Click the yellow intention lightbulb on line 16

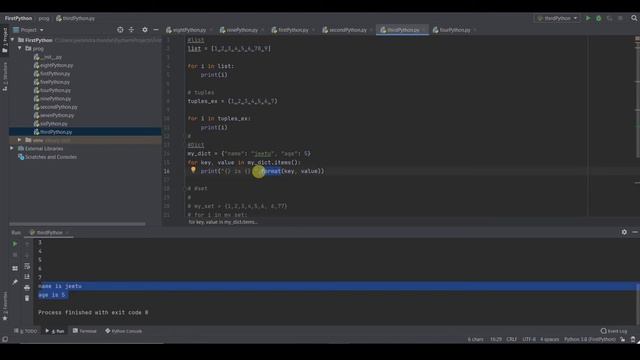(193, 170)
